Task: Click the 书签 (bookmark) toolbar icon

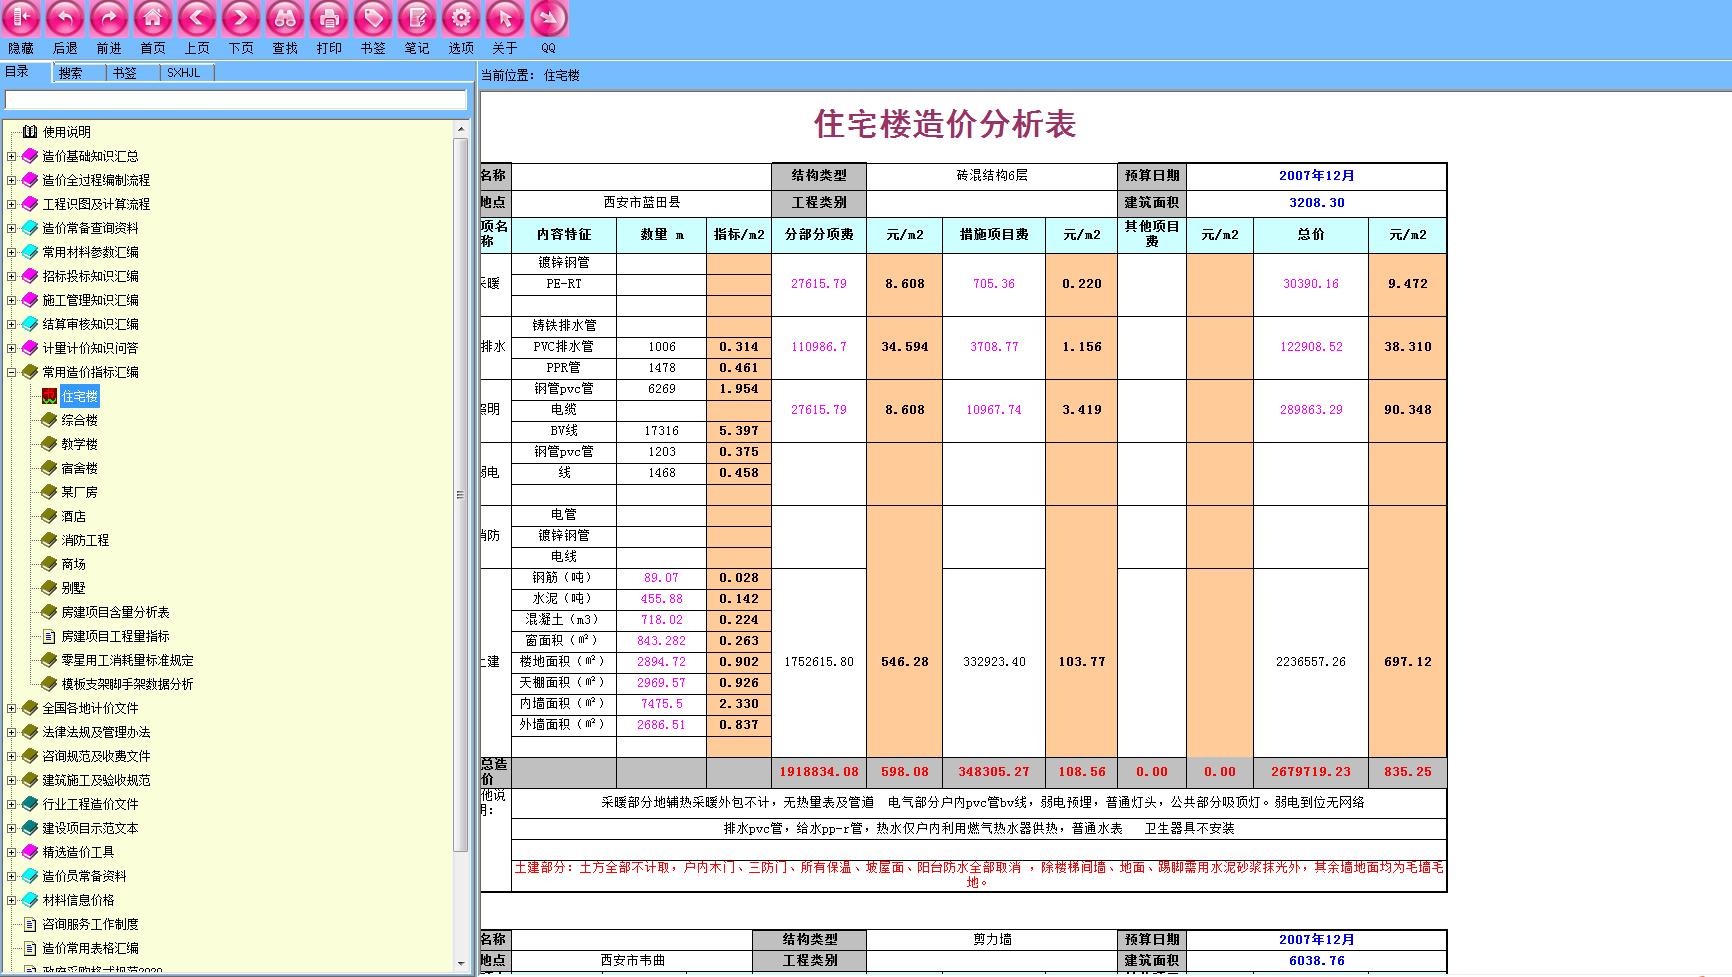Action: pos(373,19)
